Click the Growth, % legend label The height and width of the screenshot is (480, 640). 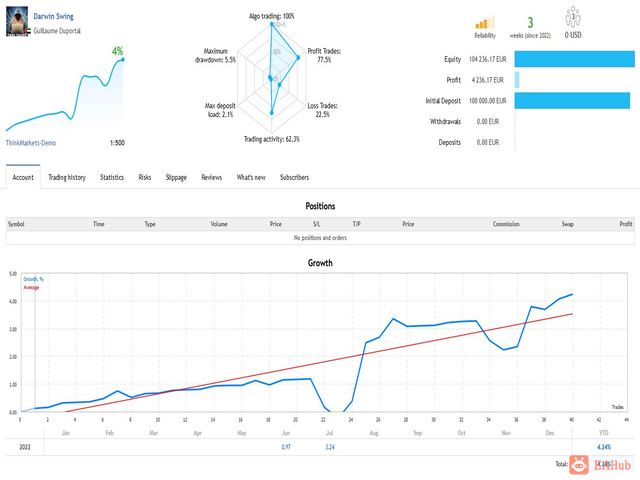33,279
